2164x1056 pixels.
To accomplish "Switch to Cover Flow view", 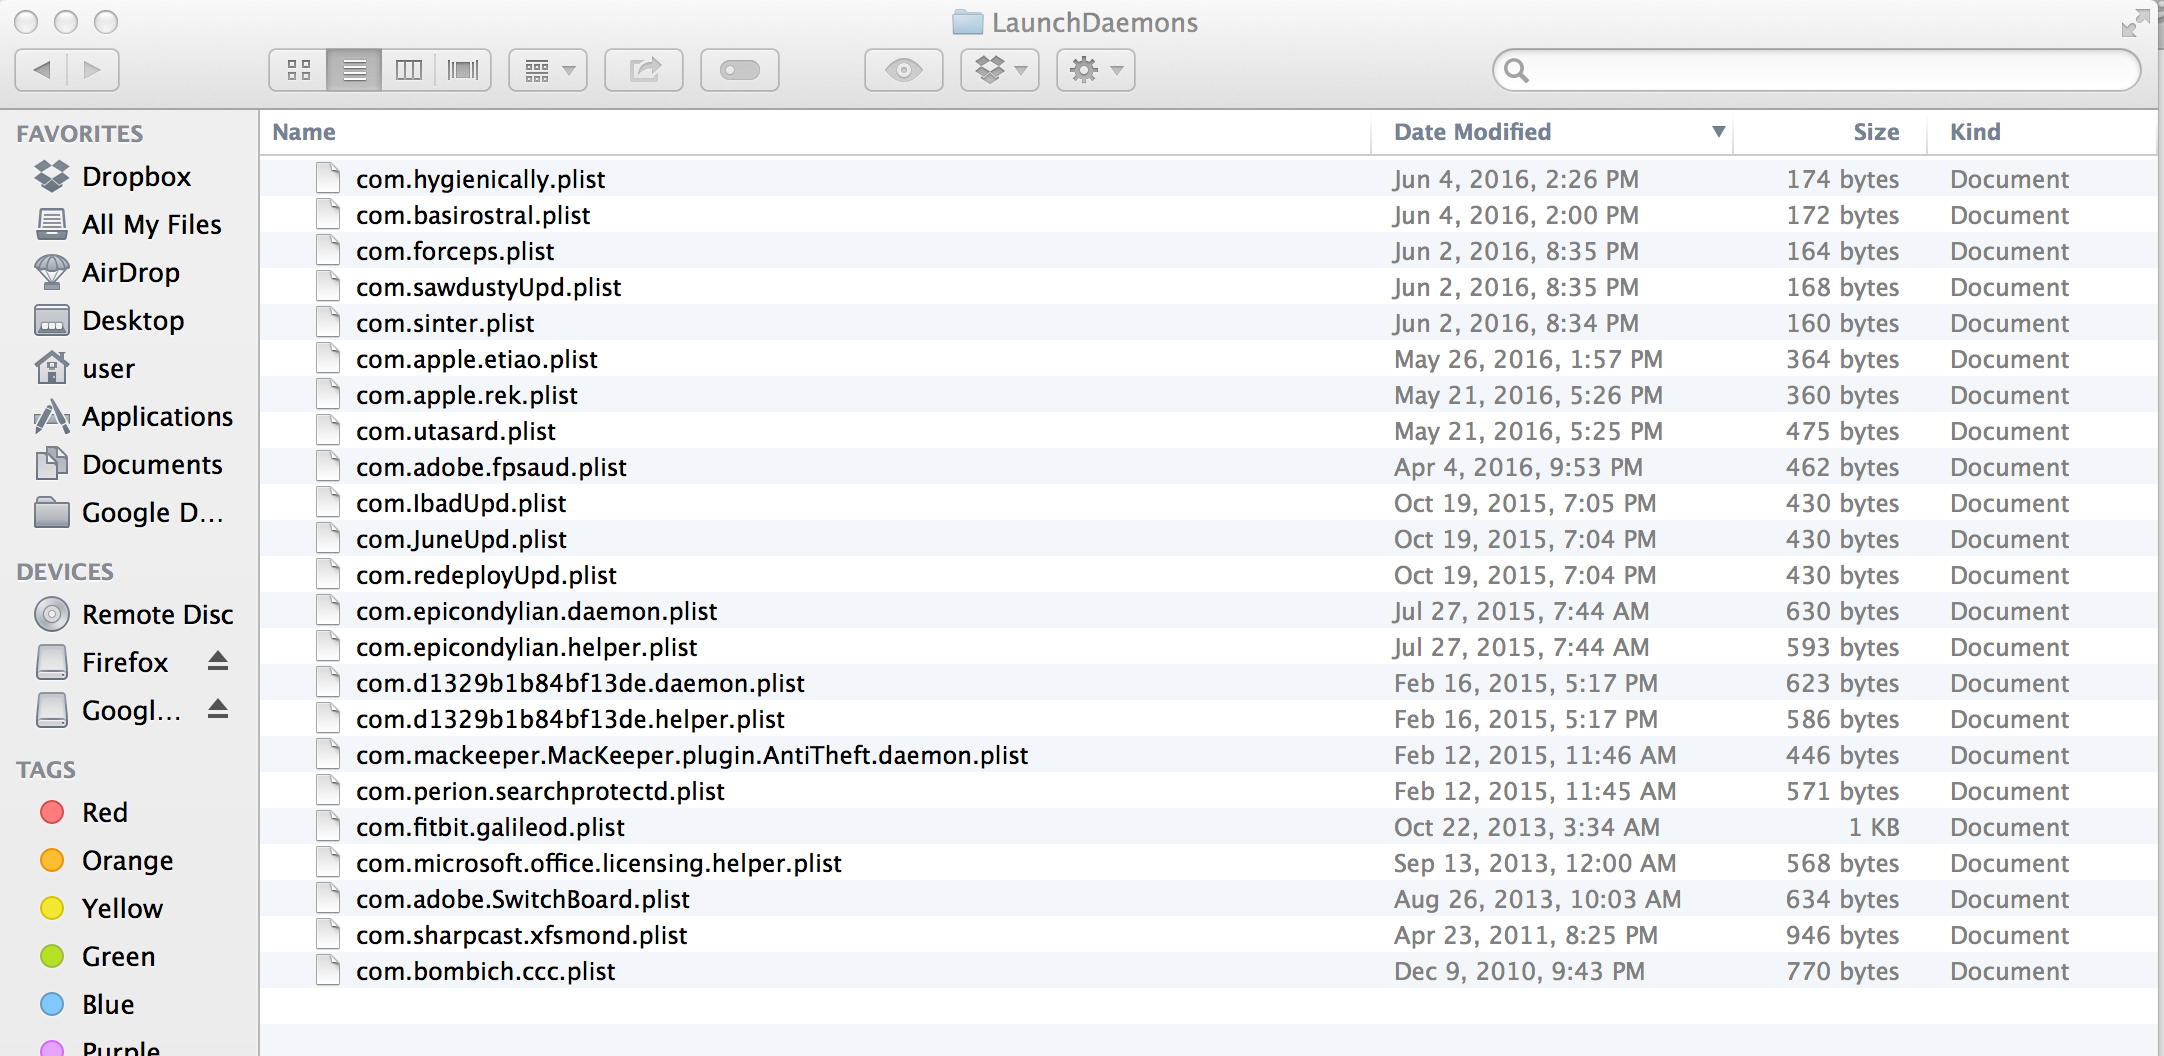I will tap(463, 70).
